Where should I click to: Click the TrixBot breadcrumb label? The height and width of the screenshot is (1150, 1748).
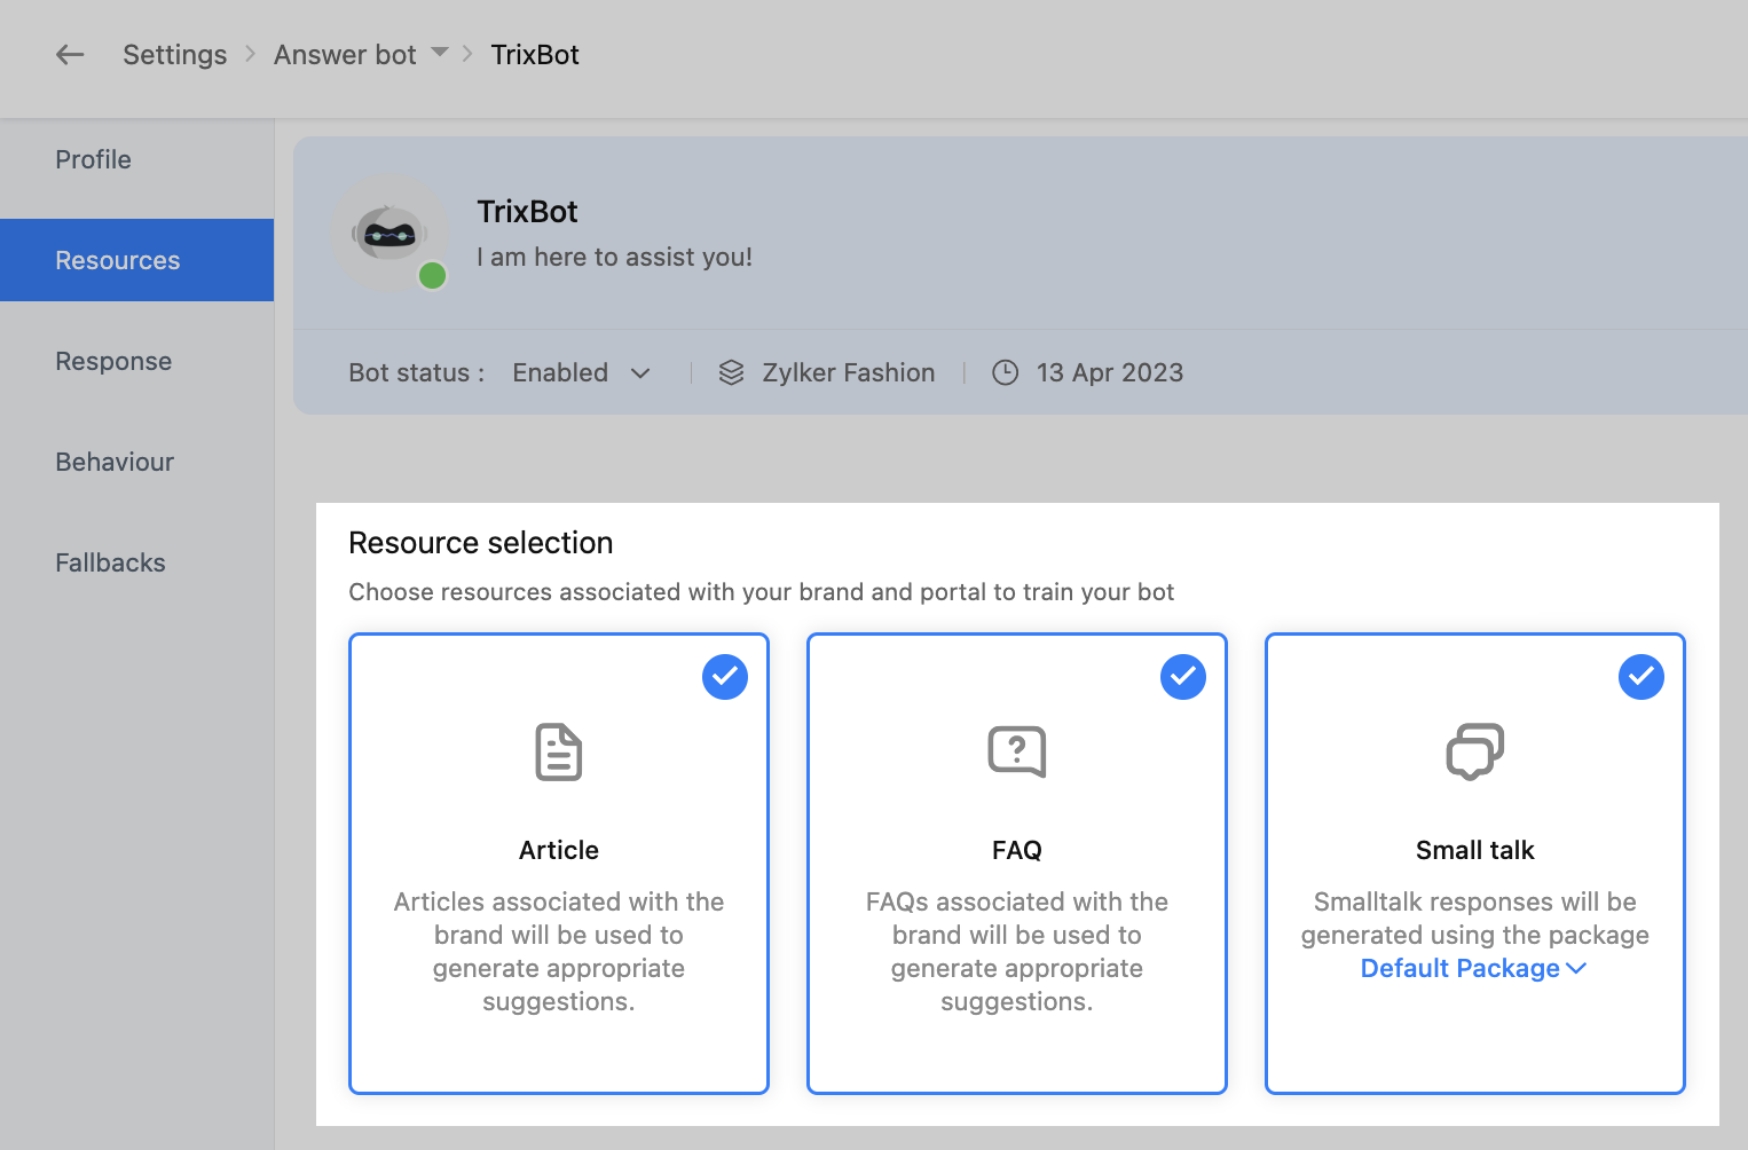534,55
